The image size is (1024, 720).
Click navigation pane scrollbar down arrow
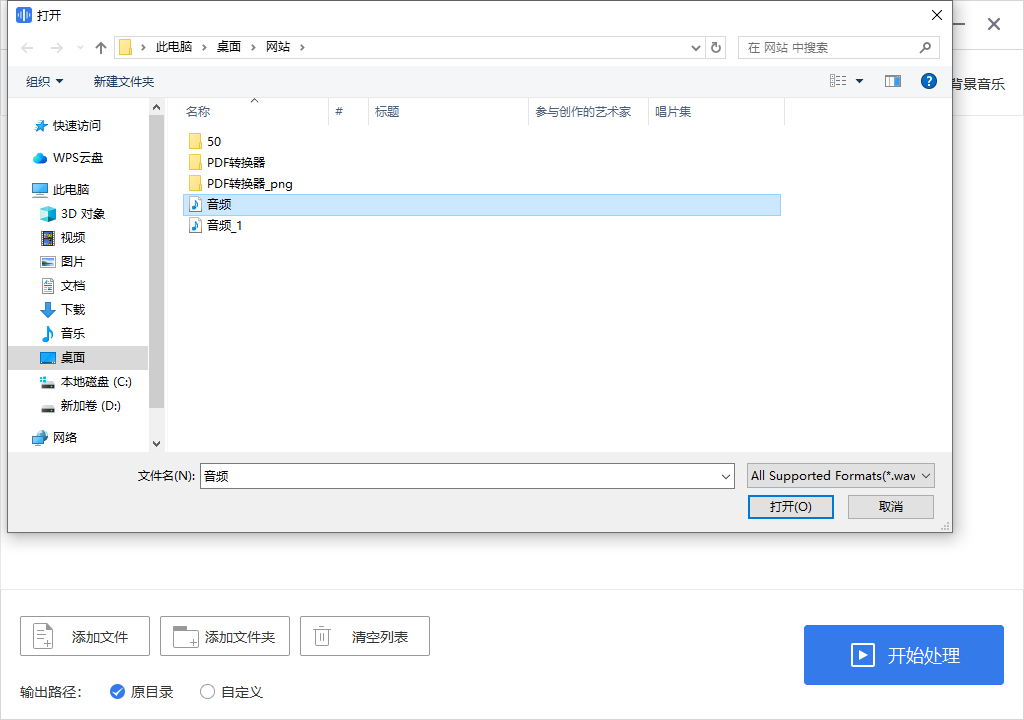click(x=156, y=444)
